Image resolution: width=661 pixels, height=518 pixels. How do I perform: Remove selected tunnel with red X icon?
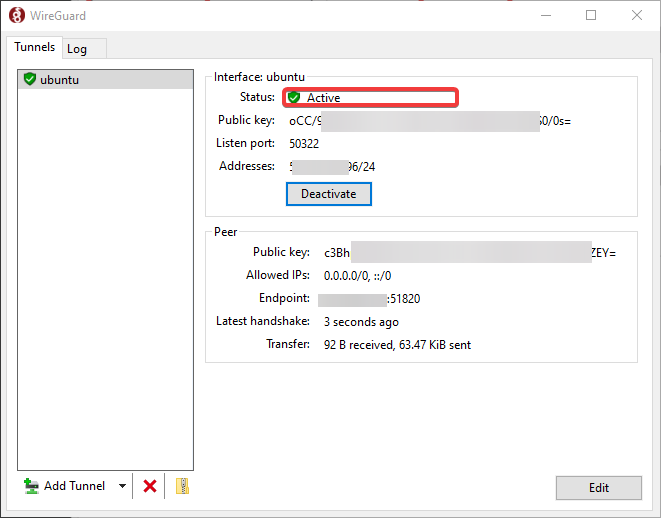(x=150, y=486)
